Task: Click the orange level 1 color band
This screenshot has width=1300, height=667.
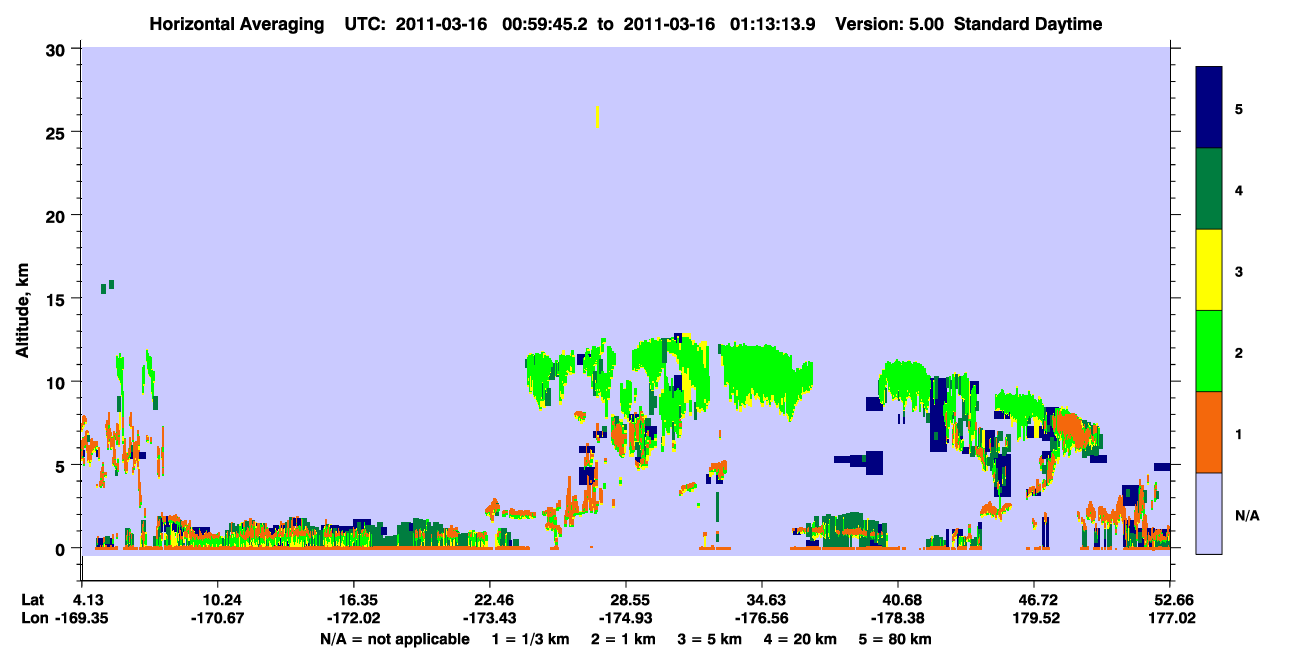Action: [1209, 432]
